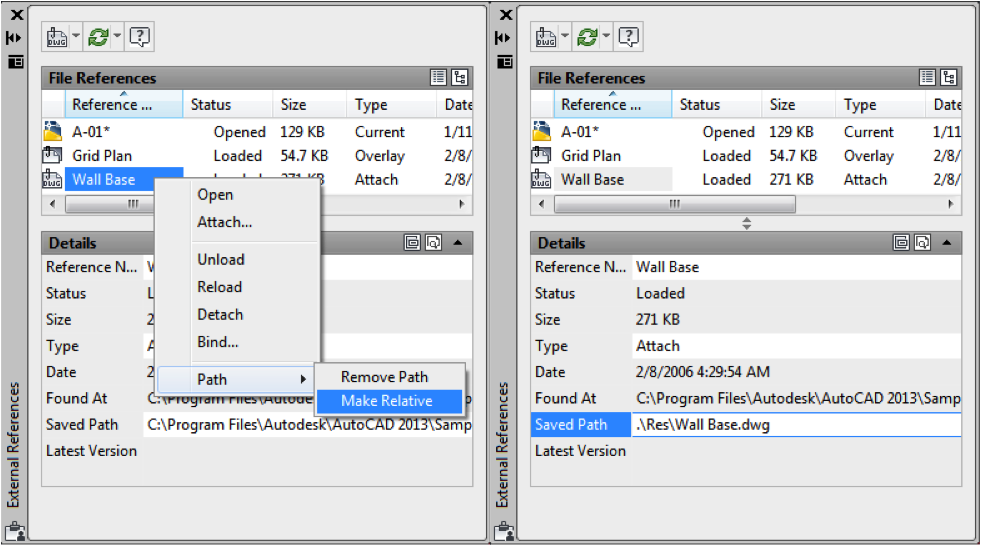Image resolution: width=981 pixels, height=546 pixels.
Task: Toggle Details mode button in right Details panel
Action: coord(901,243)
